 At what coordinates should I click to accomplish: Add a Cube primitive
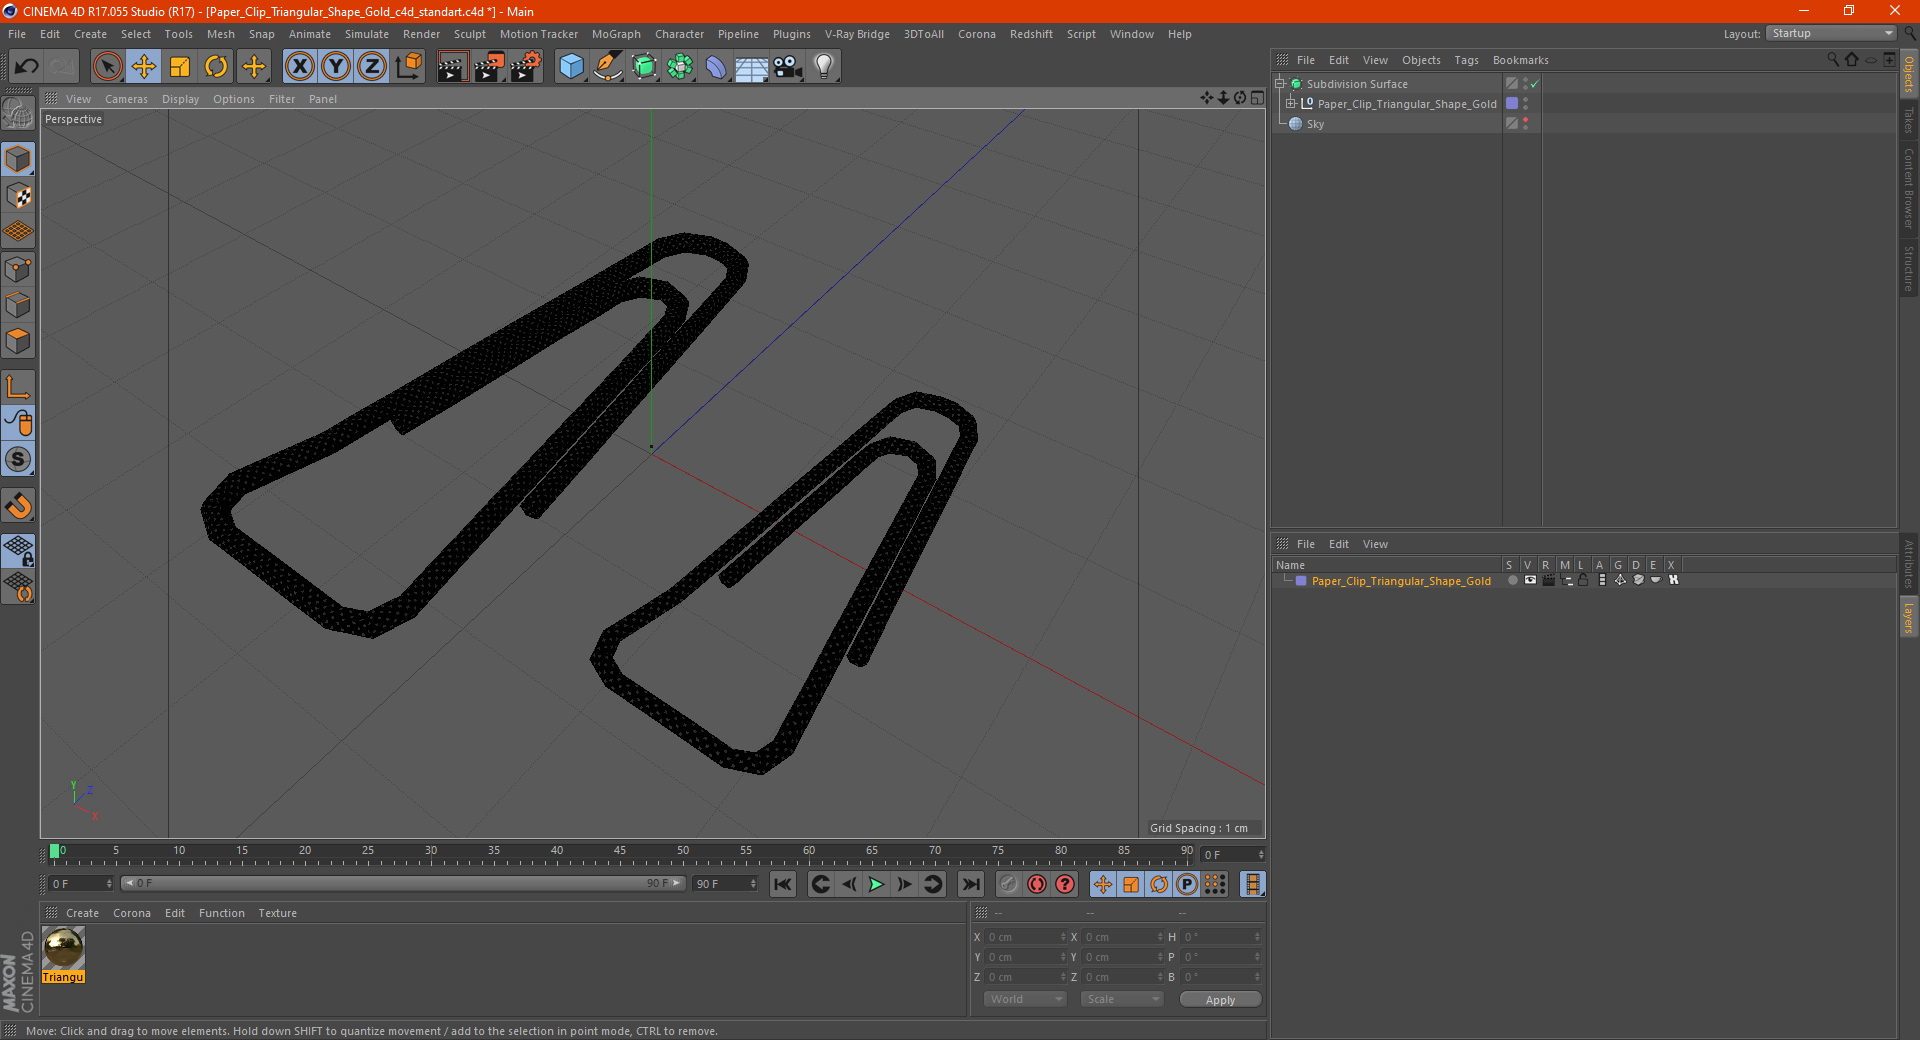coord(571,67)
